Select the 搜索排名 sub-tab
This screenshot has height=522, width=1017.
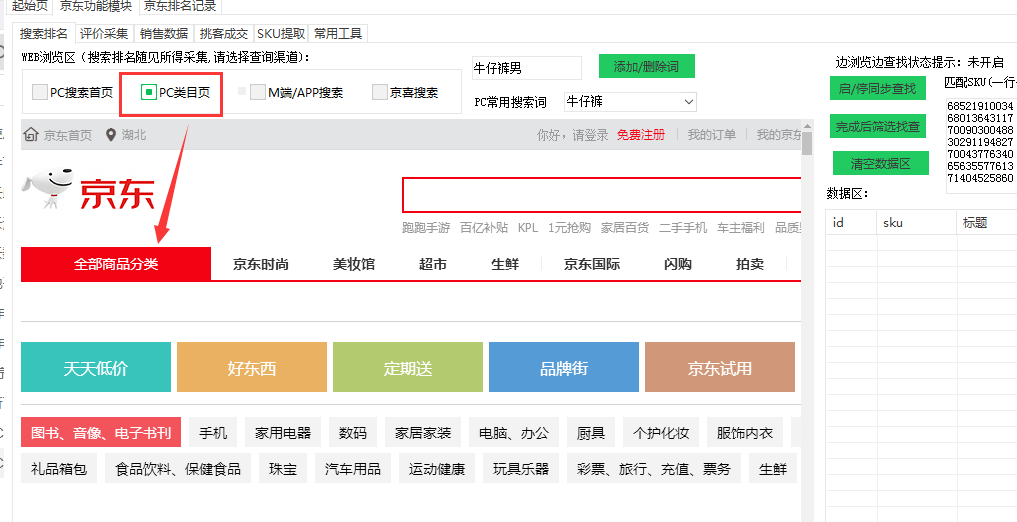[x=43, y=34]
